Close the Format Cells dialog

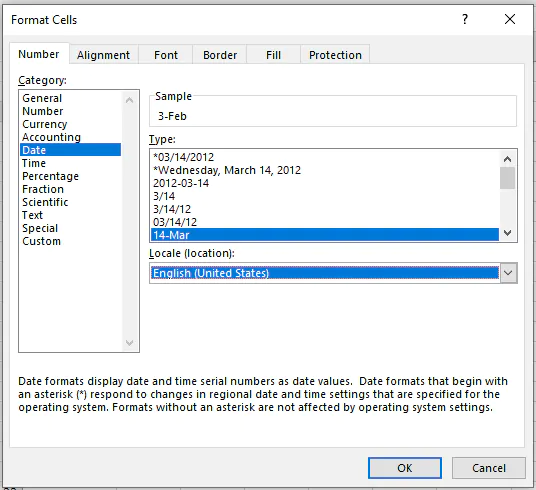pos(510,19)
